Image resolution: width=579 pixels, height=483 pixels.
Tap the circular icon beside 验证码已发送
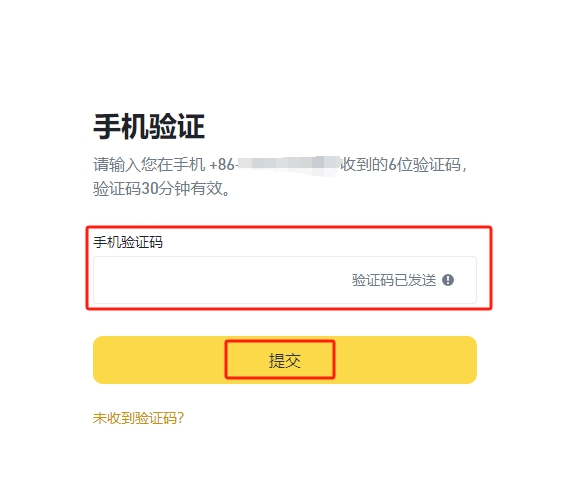pos(448,280)
